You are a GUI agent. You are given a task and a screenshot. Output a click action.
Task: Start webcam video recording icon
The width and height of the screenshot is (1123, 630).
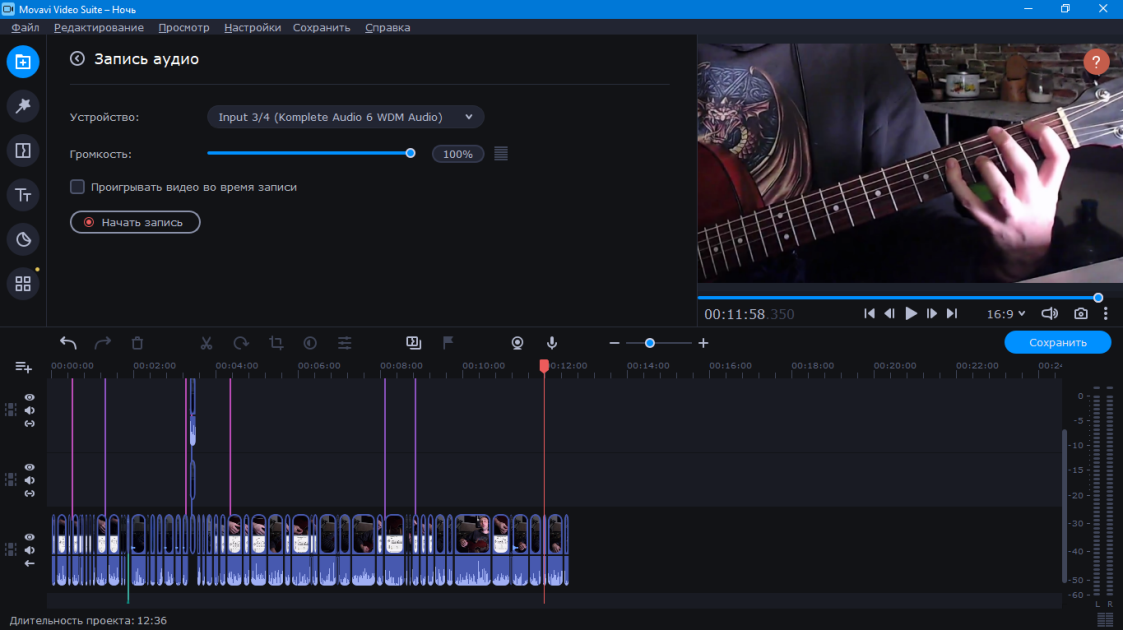coord(517,343)
